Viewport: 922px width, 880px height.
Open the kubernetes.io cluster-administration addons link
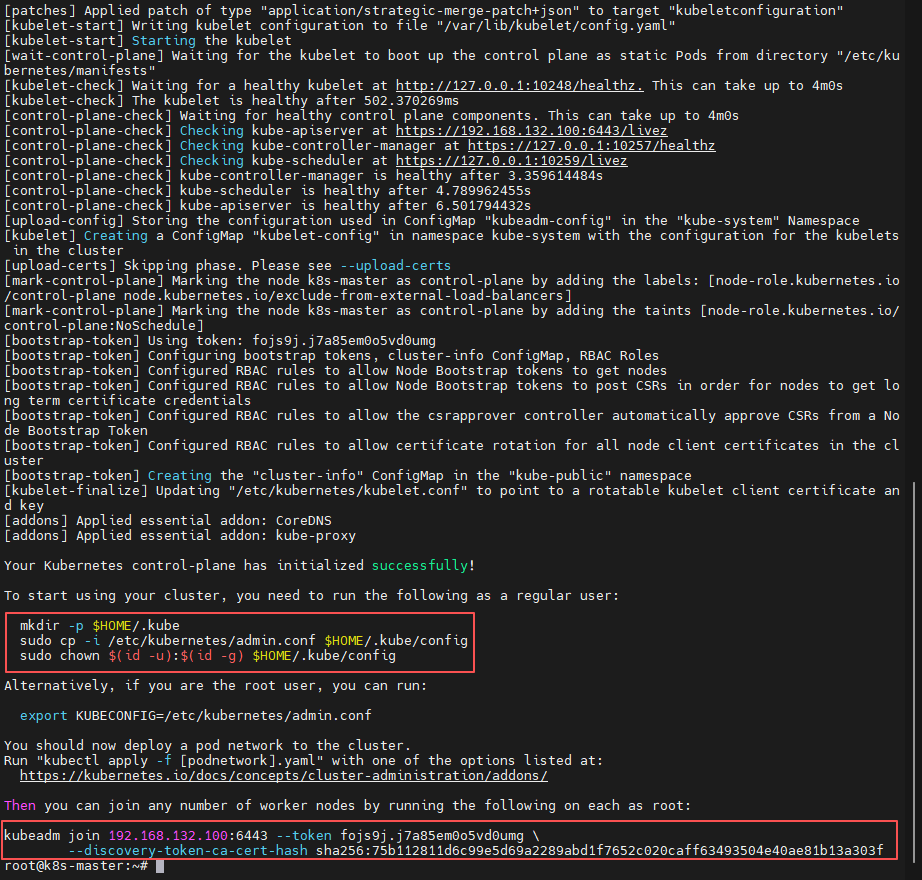pos(283,775)
